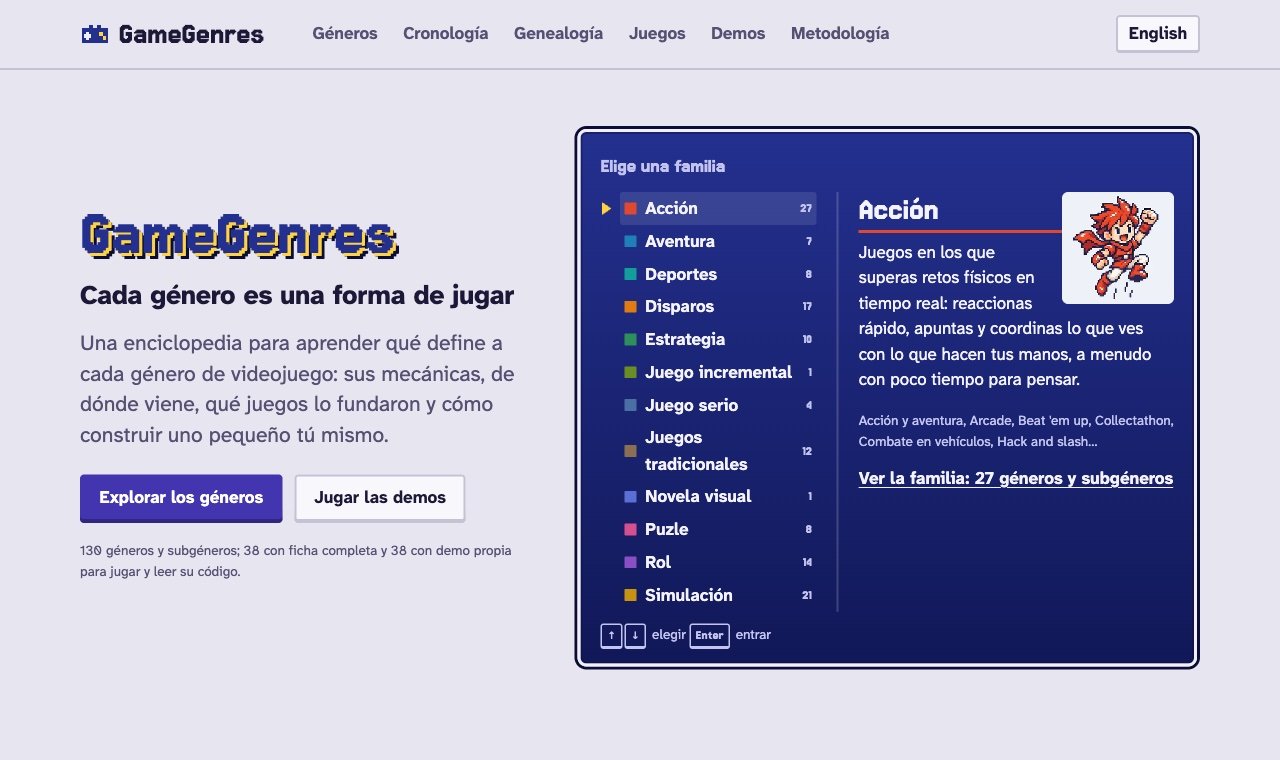Viewport: 1280px width, 760px height.
Task: Select the Acción family row
Action: pos(718,208)
